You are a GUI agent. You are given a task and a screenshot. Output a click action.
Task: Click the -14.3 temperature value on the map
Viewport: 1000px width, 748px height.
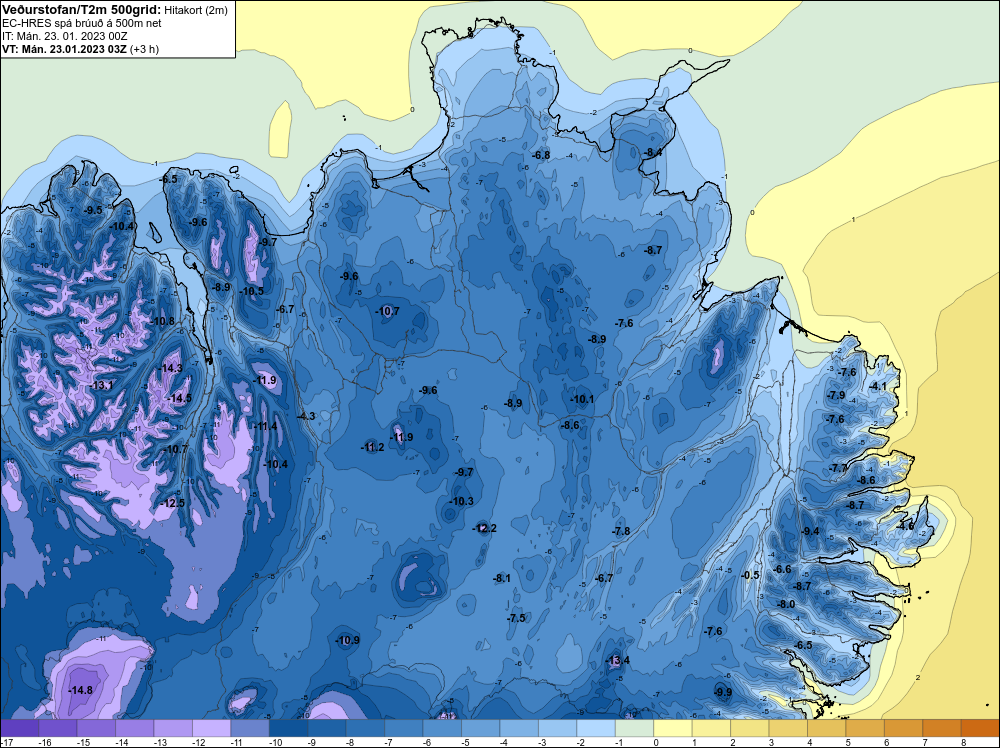(x=171, y=368)
